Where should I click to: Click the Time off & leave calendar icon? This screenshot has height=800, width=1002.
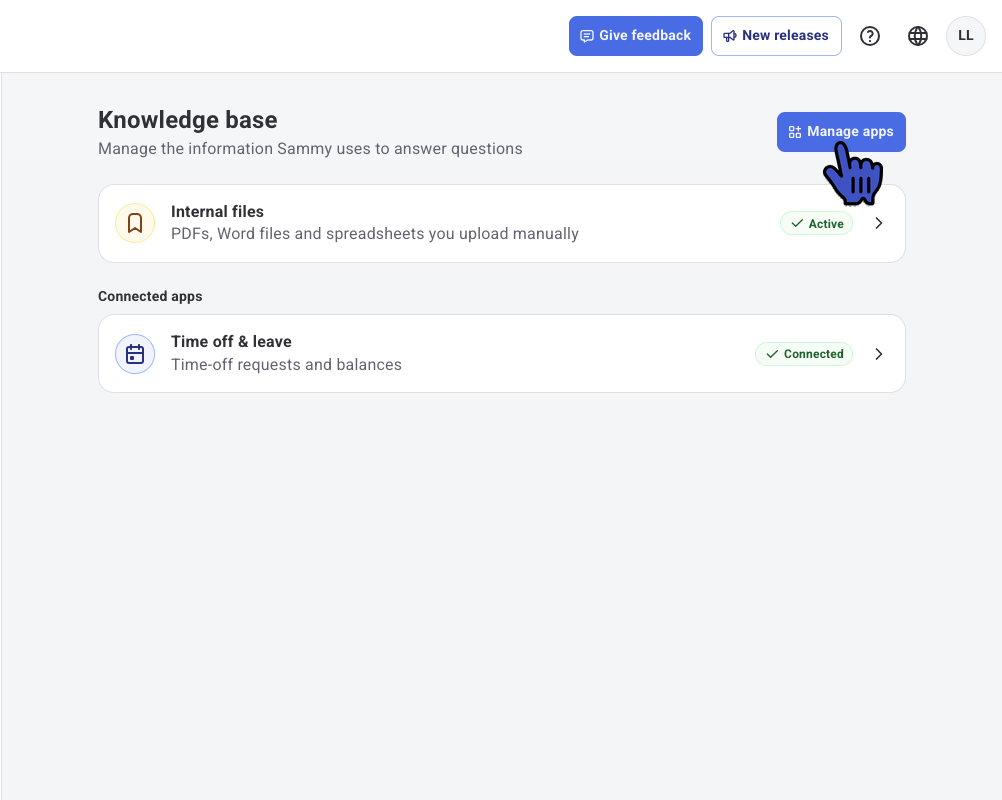click(x=135, y=353)
